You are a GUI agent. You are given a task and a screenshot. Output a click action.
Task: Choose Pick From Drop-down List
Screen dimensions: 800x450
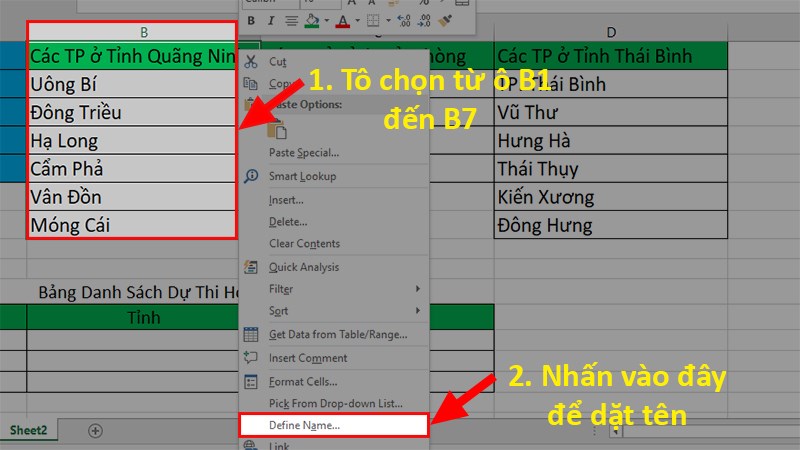tap(334, 403)
